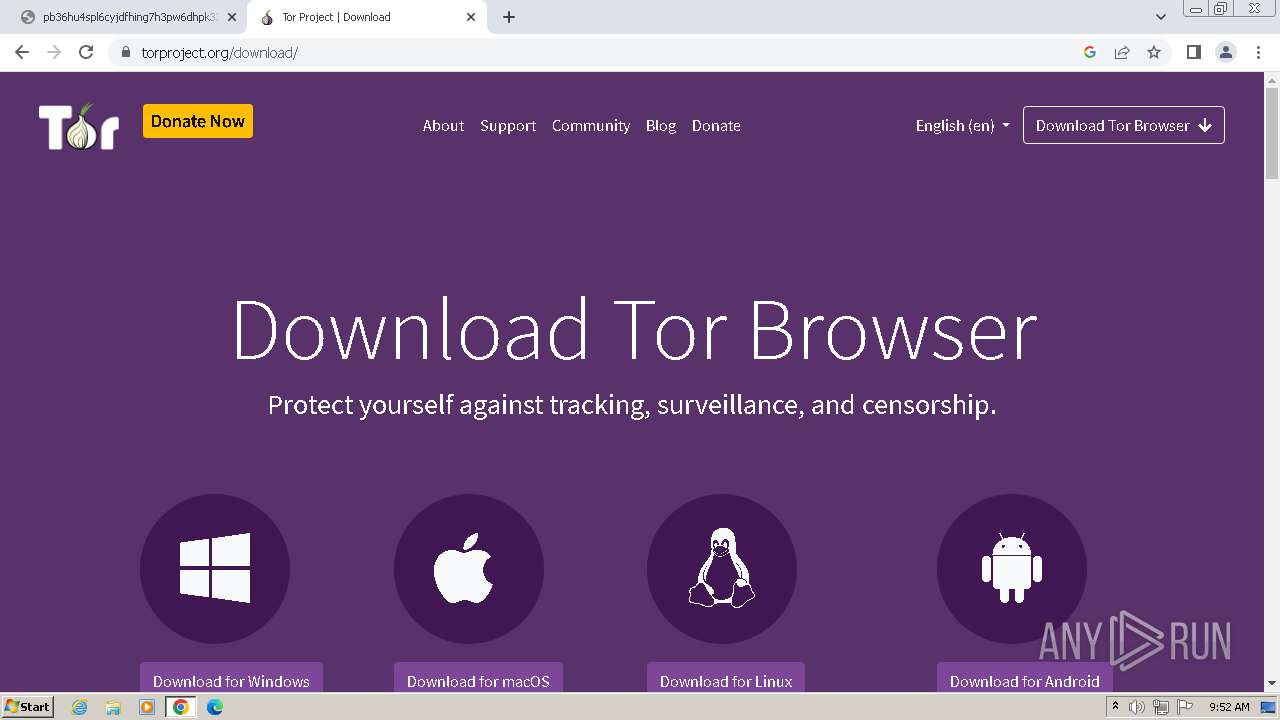
Task: Expand the tab search dropdown arrow
Action: (x=1161, y=17)
